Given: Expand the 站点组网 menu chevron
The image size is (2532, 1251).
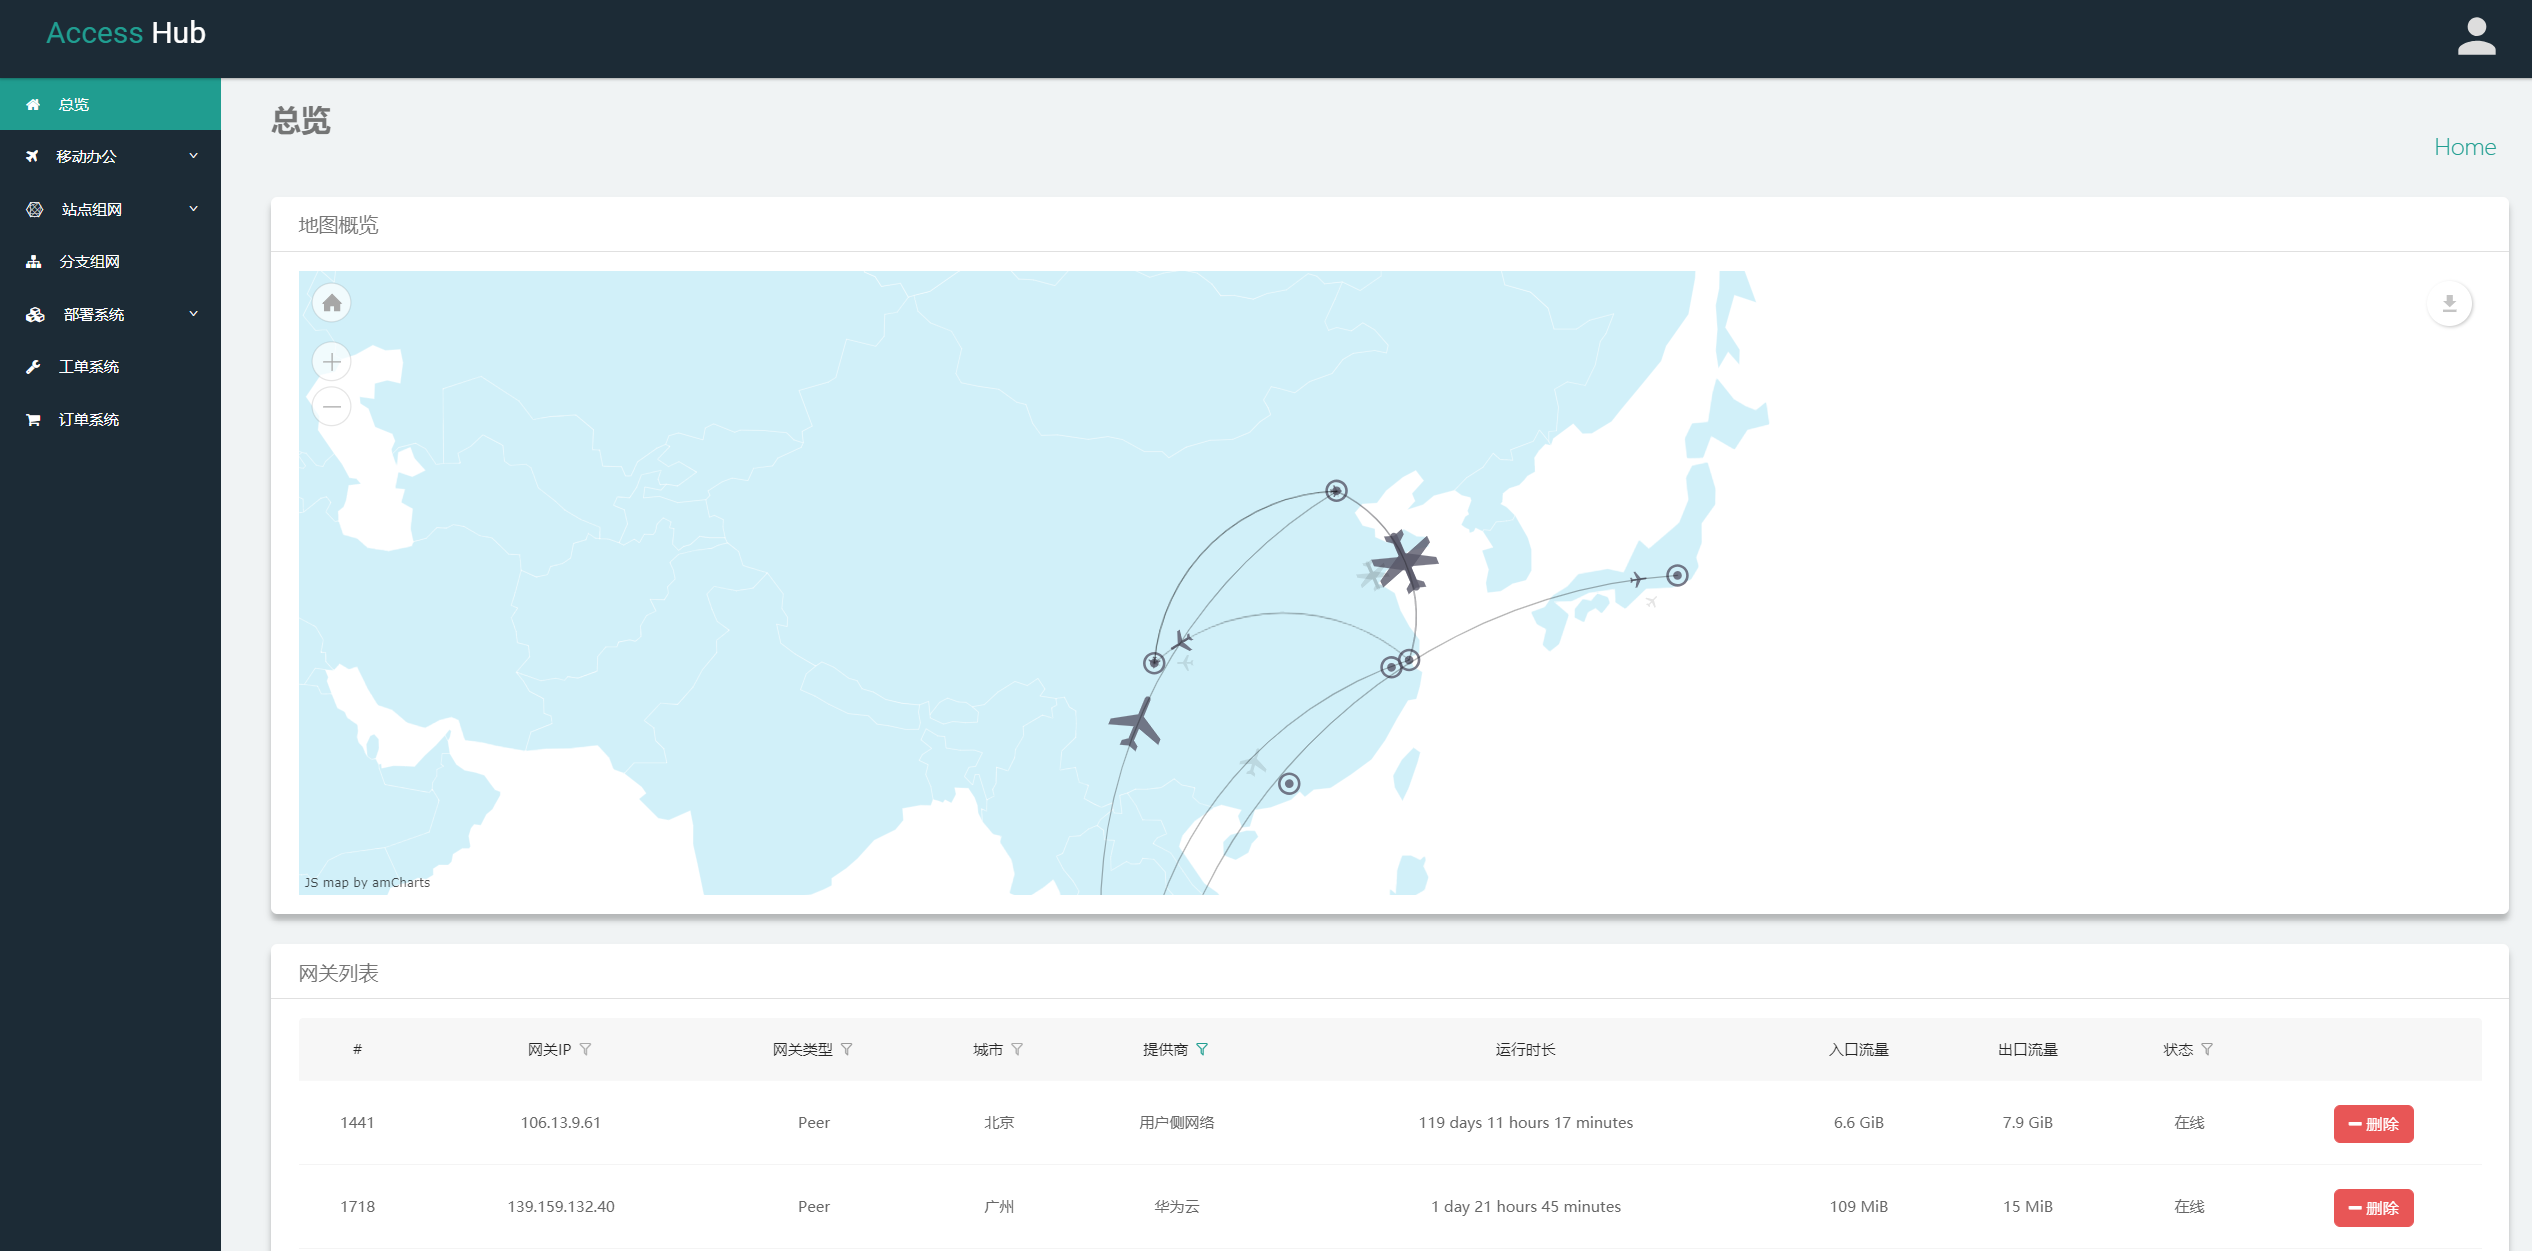Looking at the screenshot, I should point(194,209).
